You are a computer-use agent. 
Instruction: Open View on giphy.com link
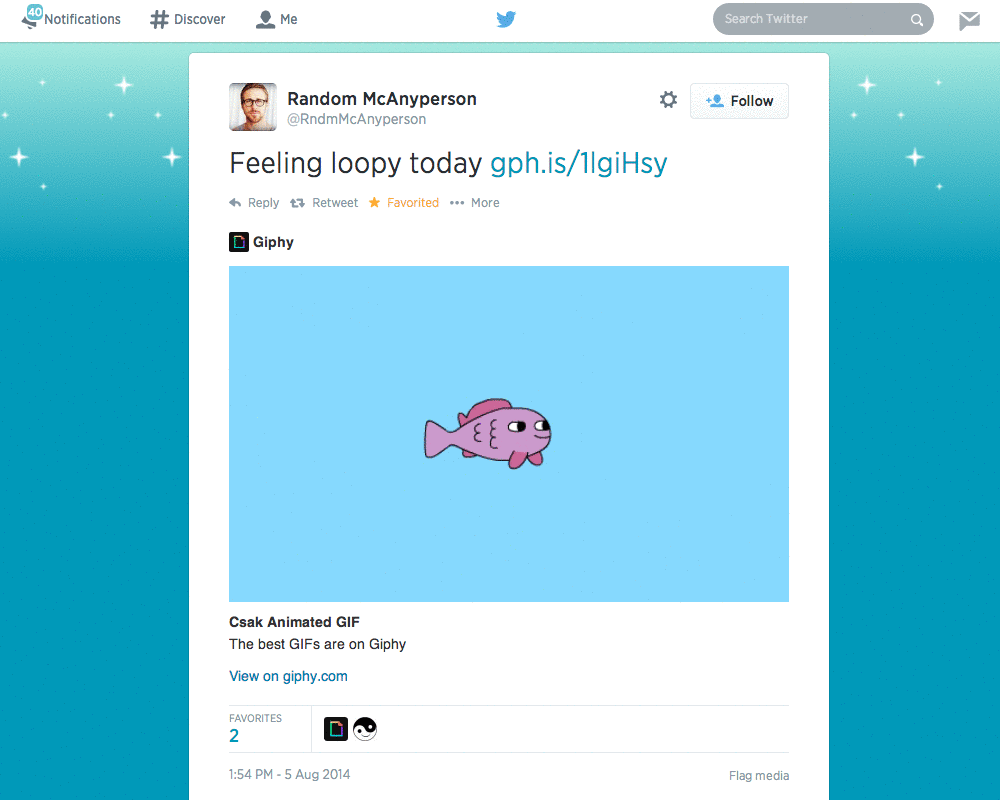(x=288, y=676)
